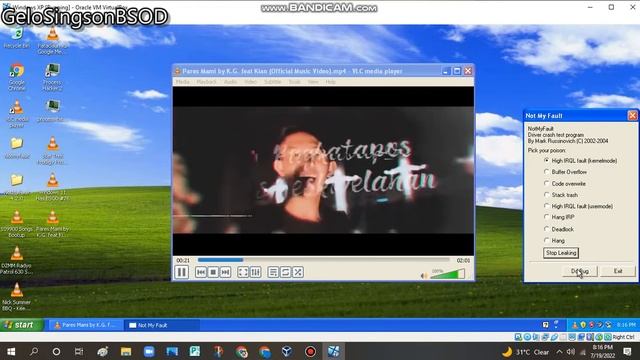
Task: Select DZMM Radyo Patrol media file
Action: coord(17,260)
